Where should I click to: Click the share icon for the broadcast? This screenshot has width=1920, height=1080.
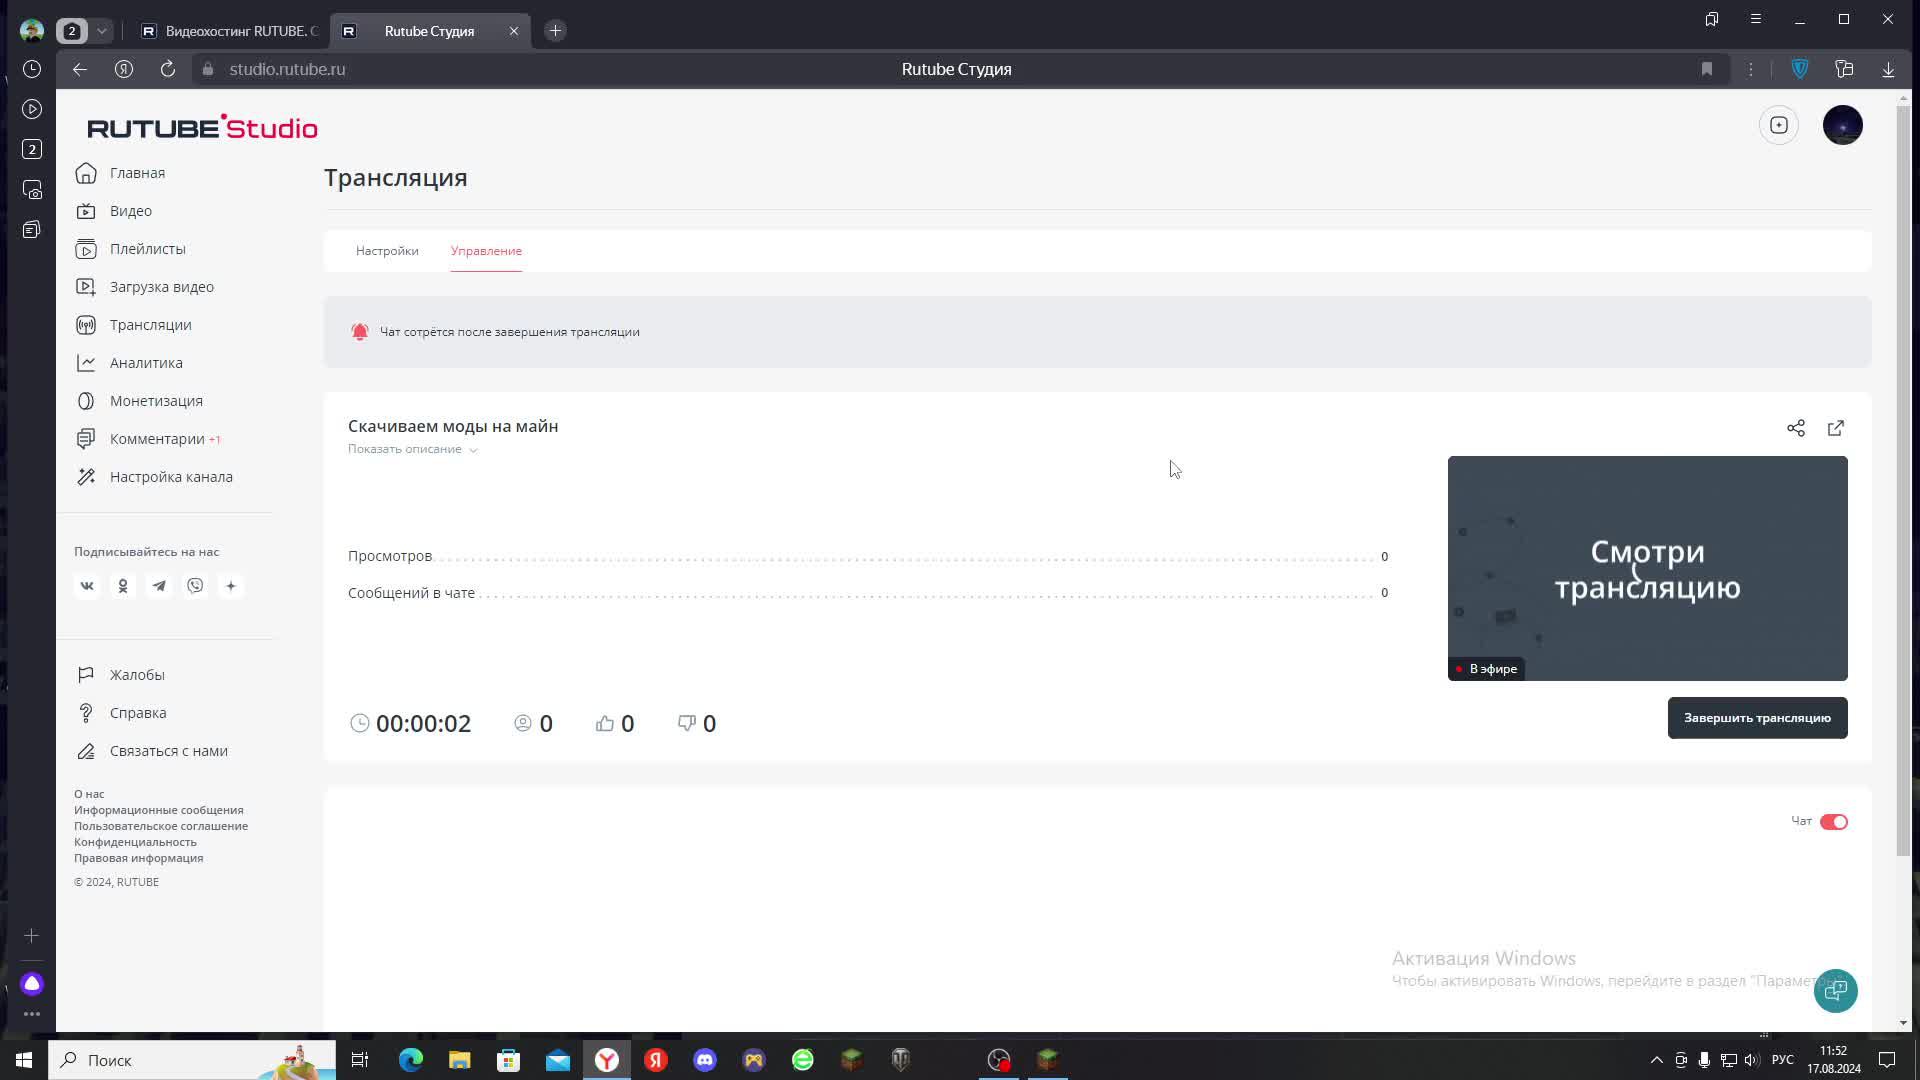click(1796, 428)
